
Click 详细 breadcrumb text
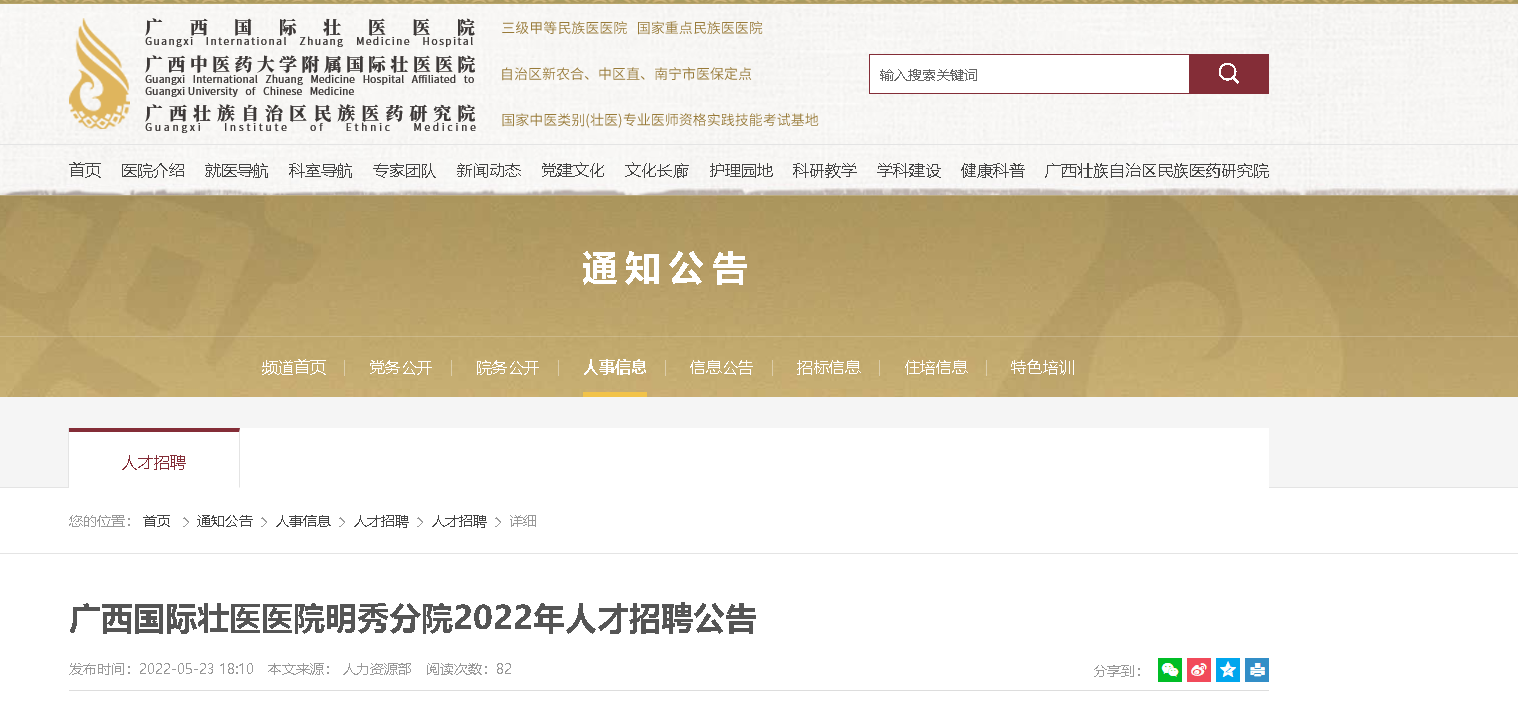(x=523, y=521)
